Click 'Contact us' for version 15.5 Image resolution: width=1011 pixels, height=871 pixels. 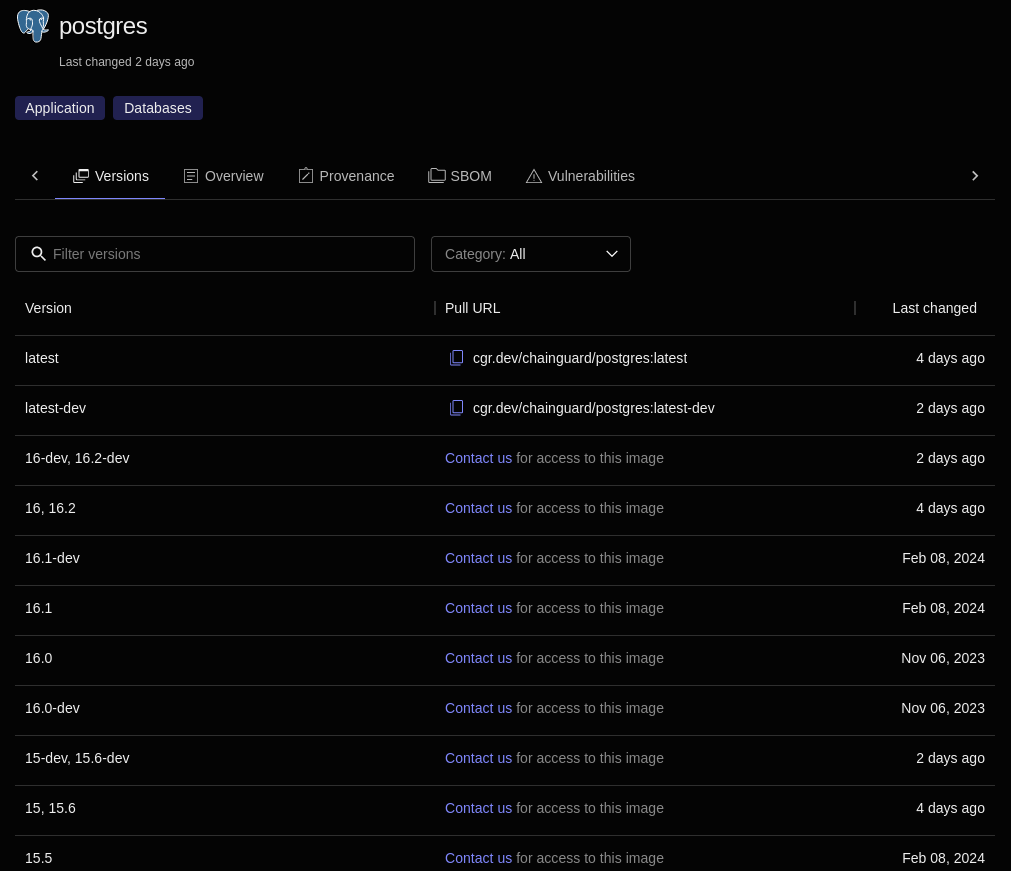click(x=478, y=858)
